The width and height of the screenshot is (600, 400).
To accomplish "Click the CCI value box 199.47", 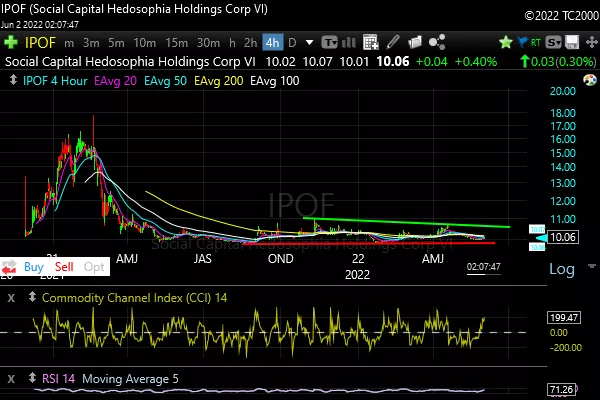I will pos(564,317).
